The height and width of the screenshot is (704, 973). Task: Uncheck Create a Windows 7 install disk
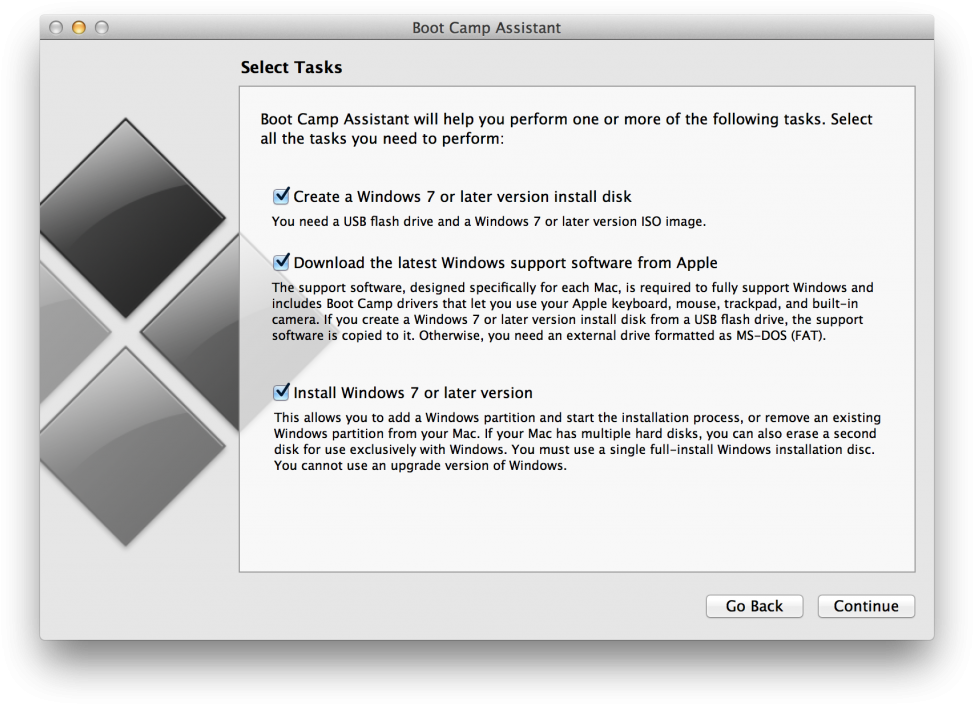[281, 197]
